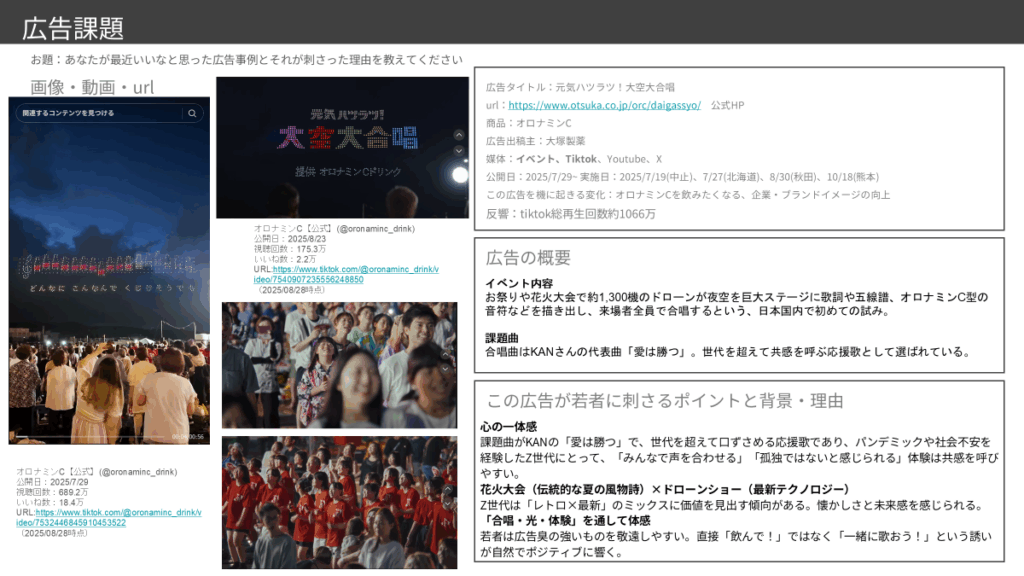Click the この広告が若者に刺さるポイント heading
This screenshot has width=1024, height=576.
coord(664,401)
